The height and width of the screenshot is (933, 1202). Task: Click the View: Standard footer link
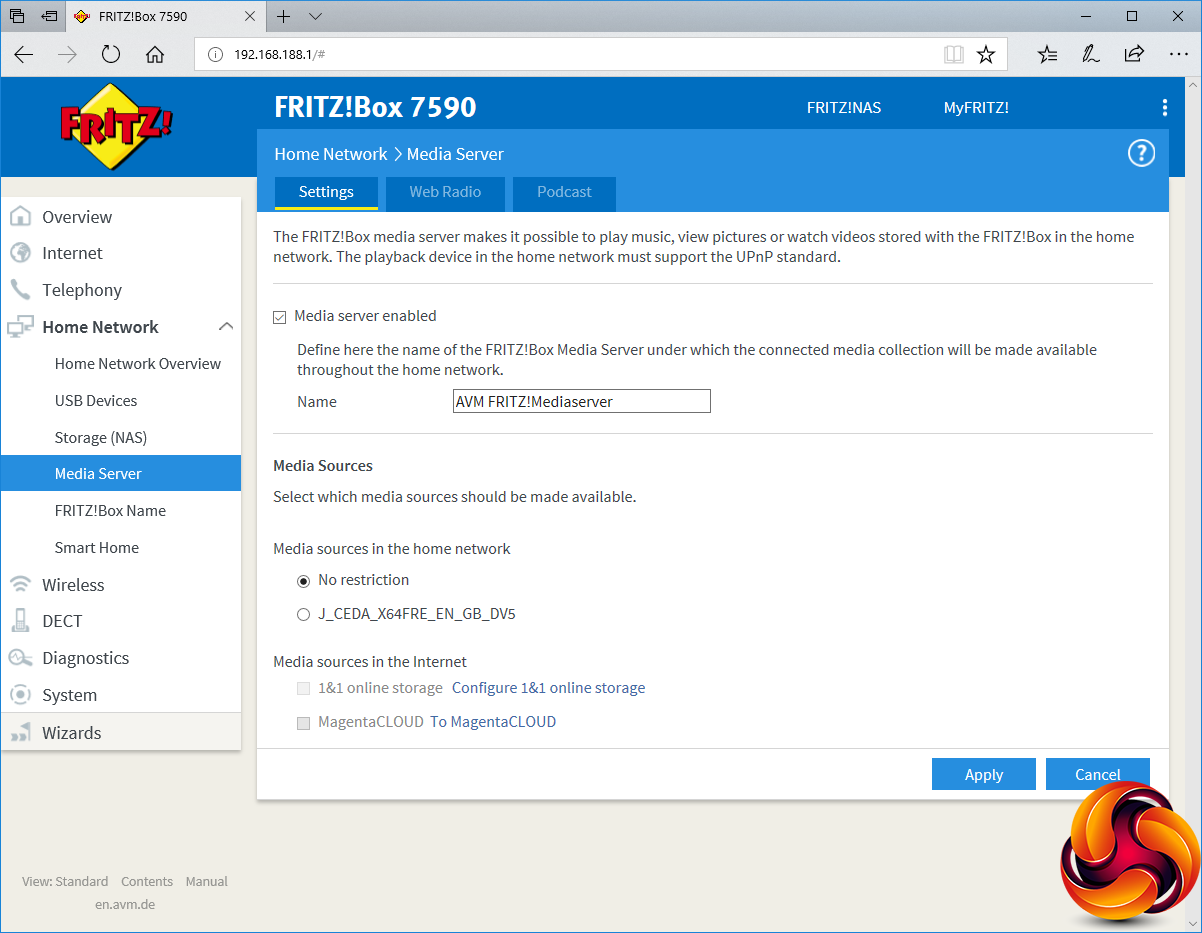pyautogui.click(x=65, y=882)
